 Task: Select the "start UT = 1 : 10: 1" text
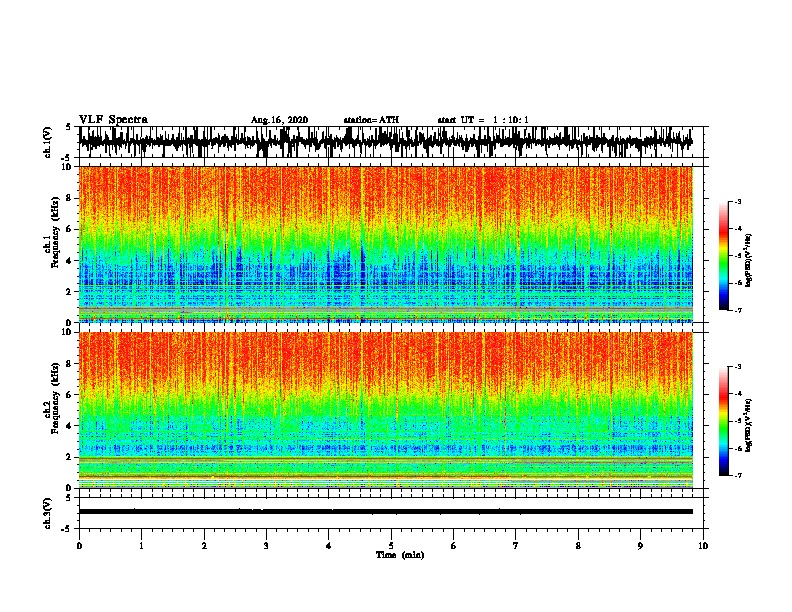(483, 120)
